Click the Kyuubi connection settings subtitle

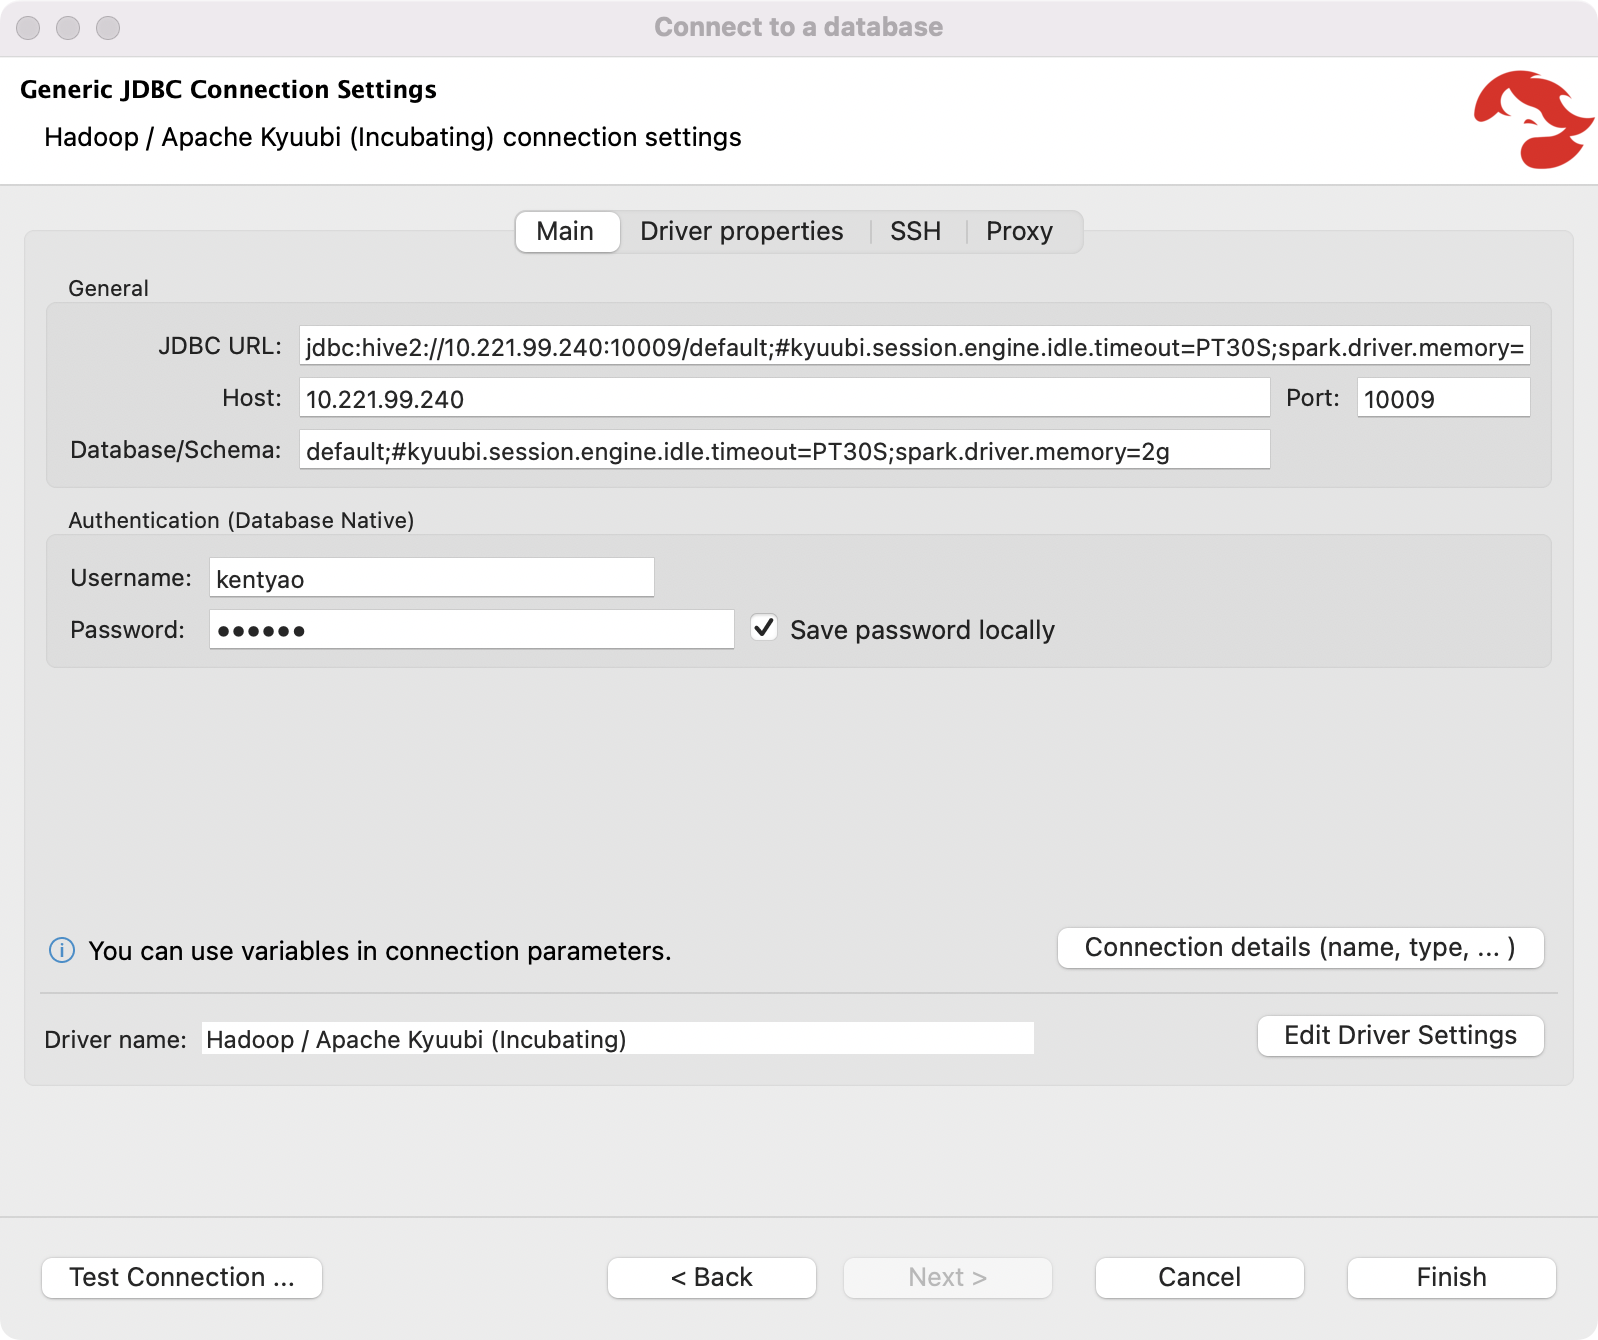(392, 137)
